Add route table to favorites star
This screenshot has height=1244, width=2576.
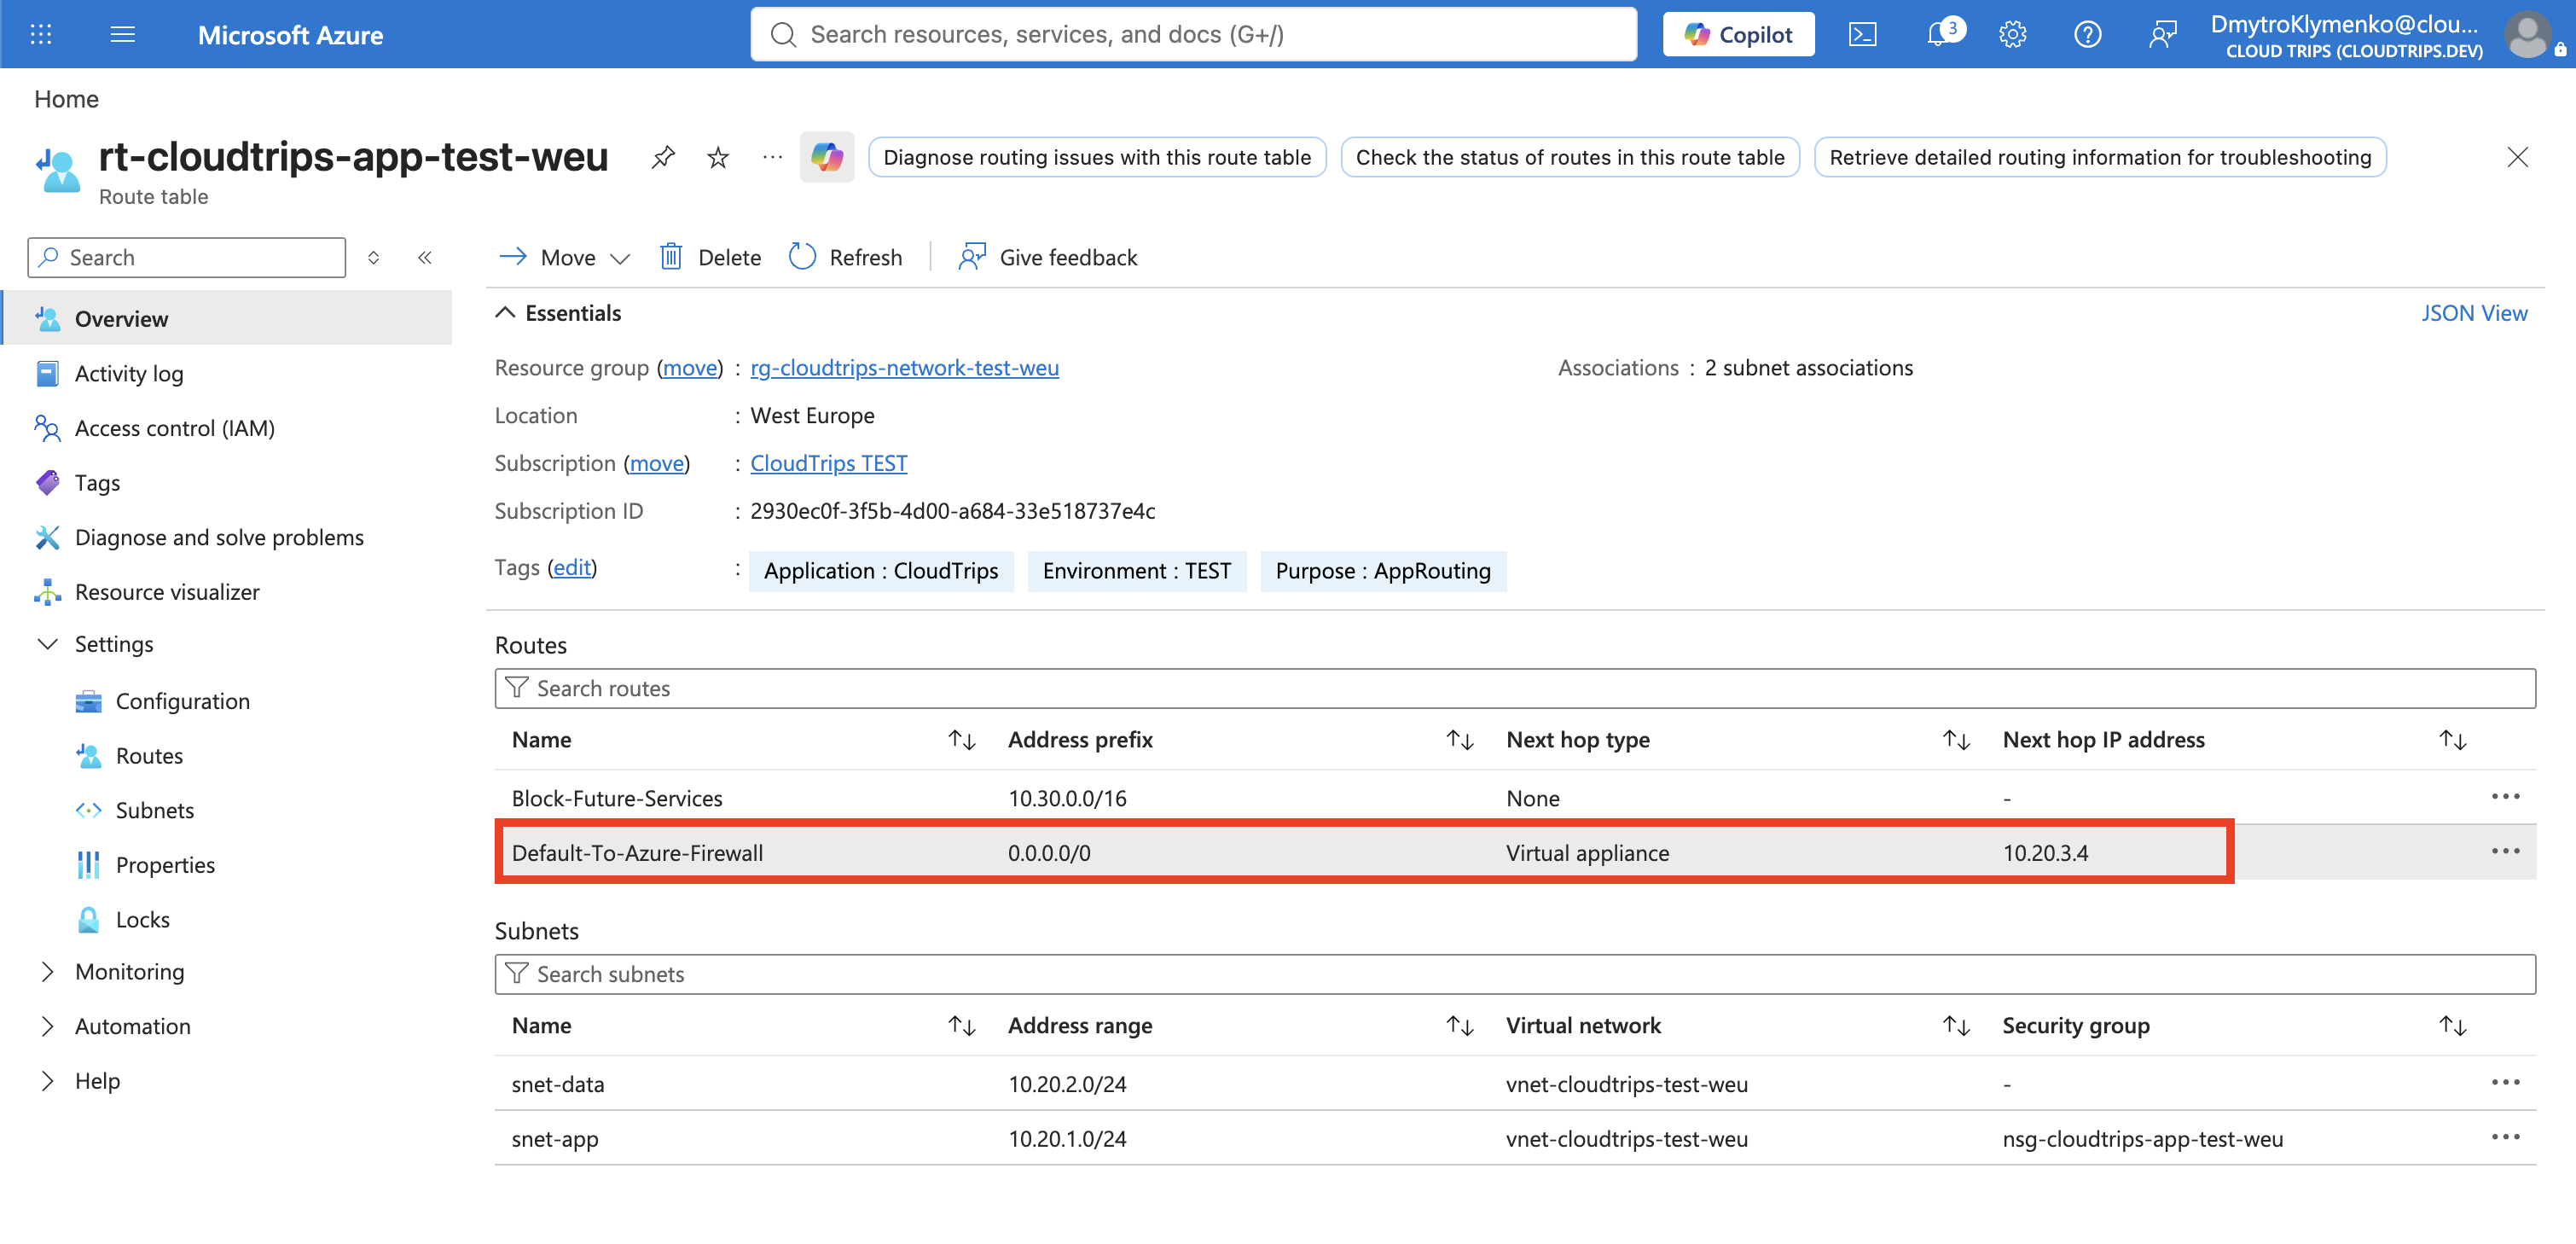point(718,157)
